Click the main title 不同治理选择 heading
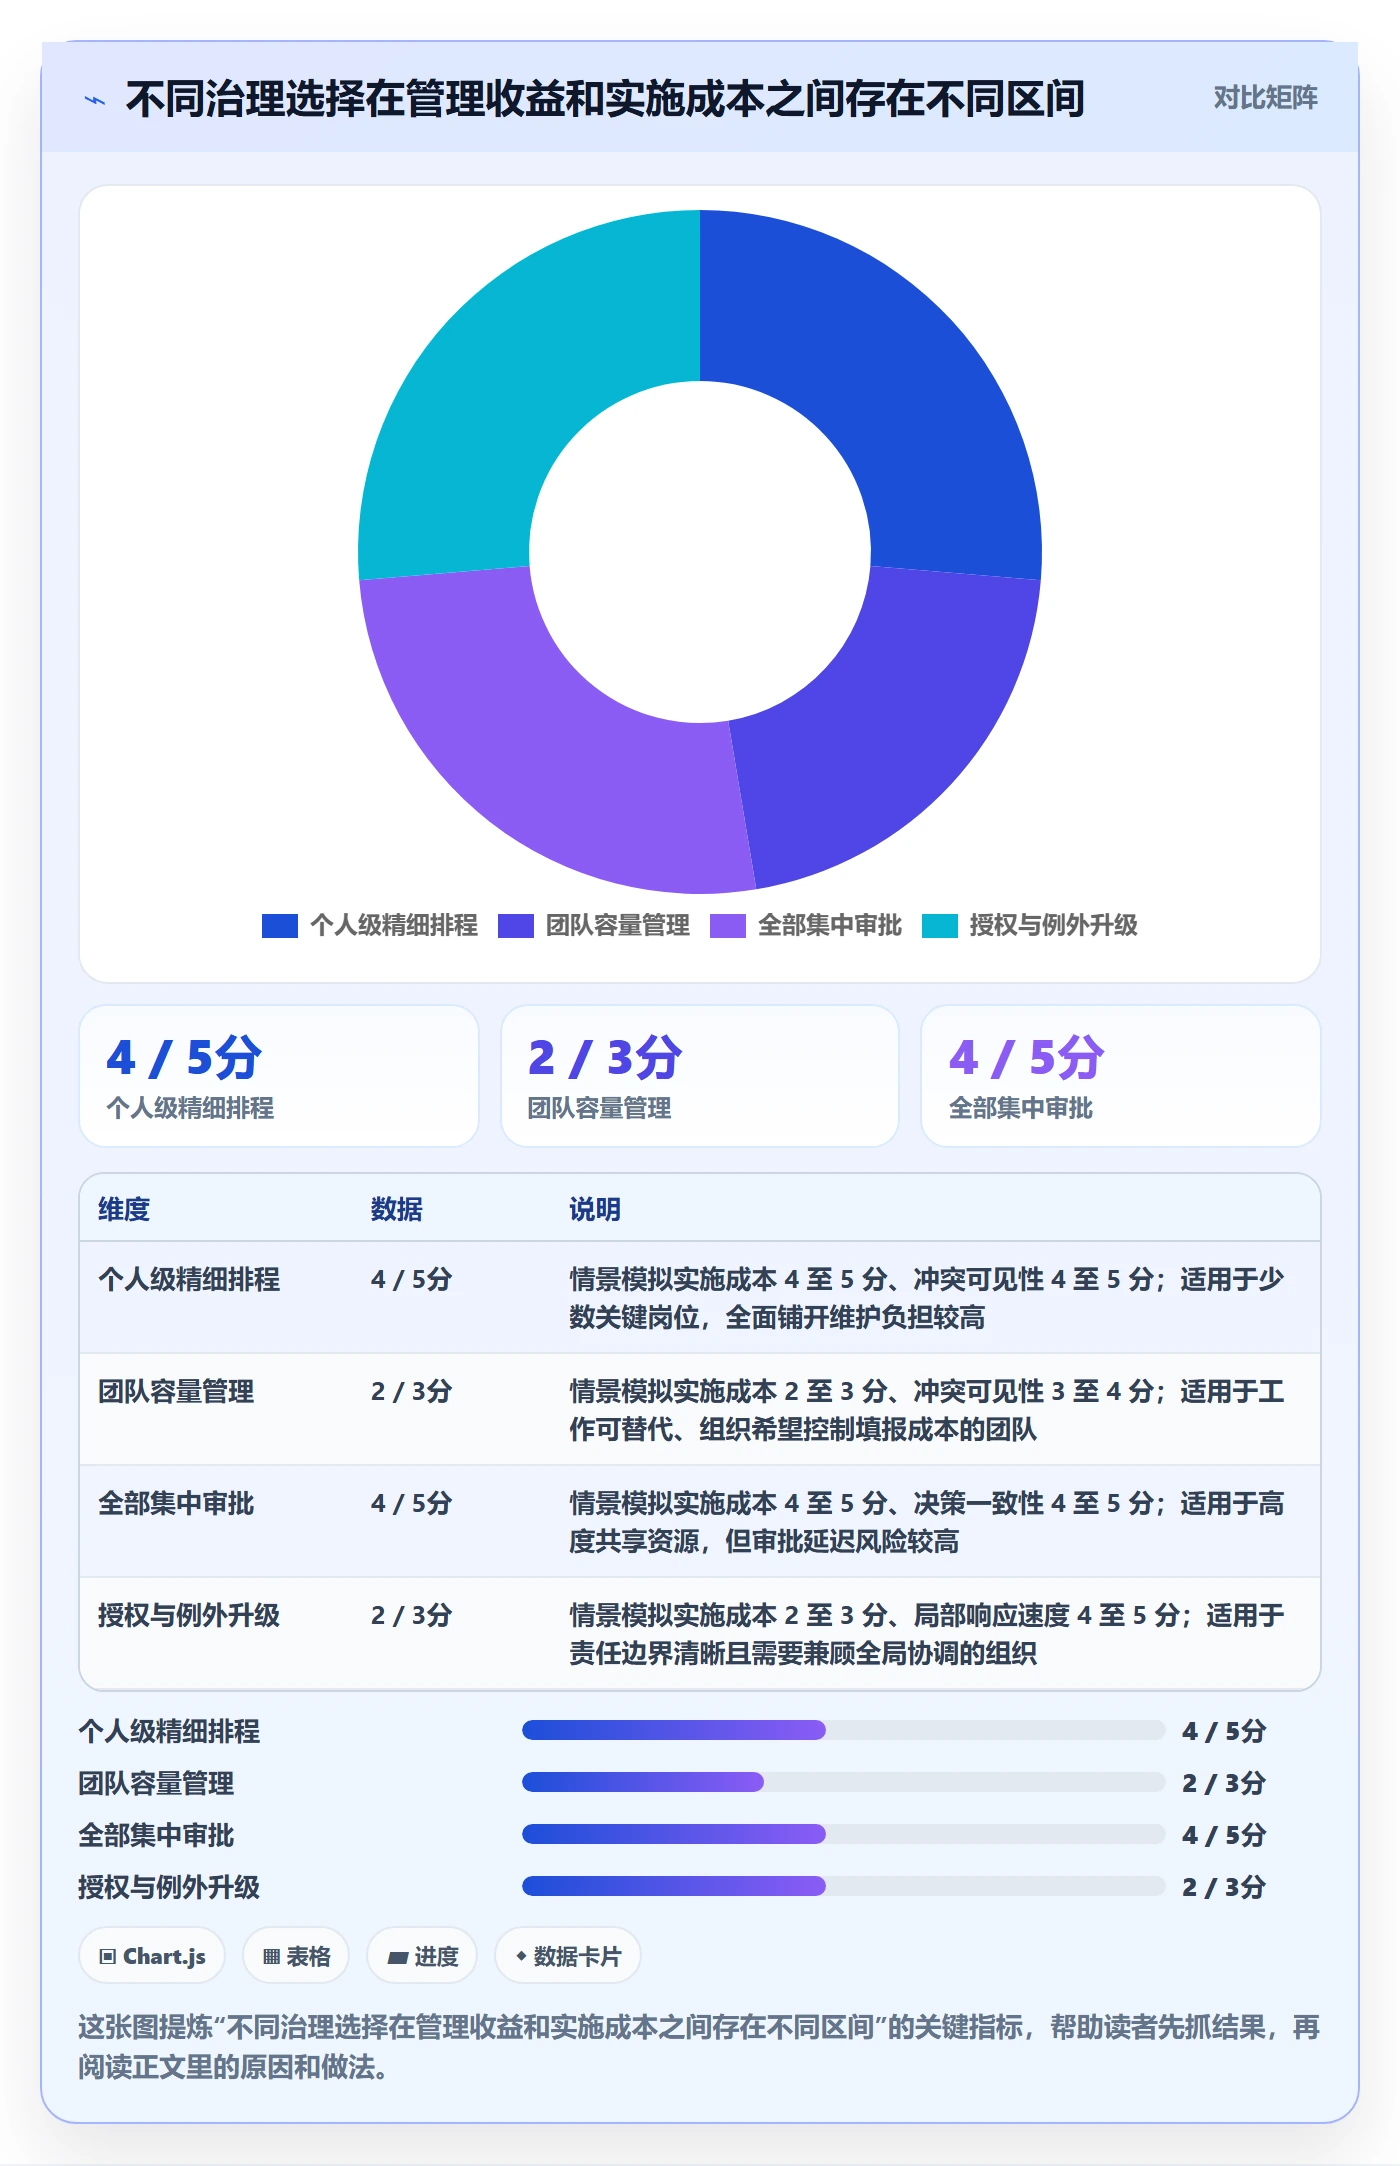1400x2166 pixels. pyautogui.click(x=605, y=99)
